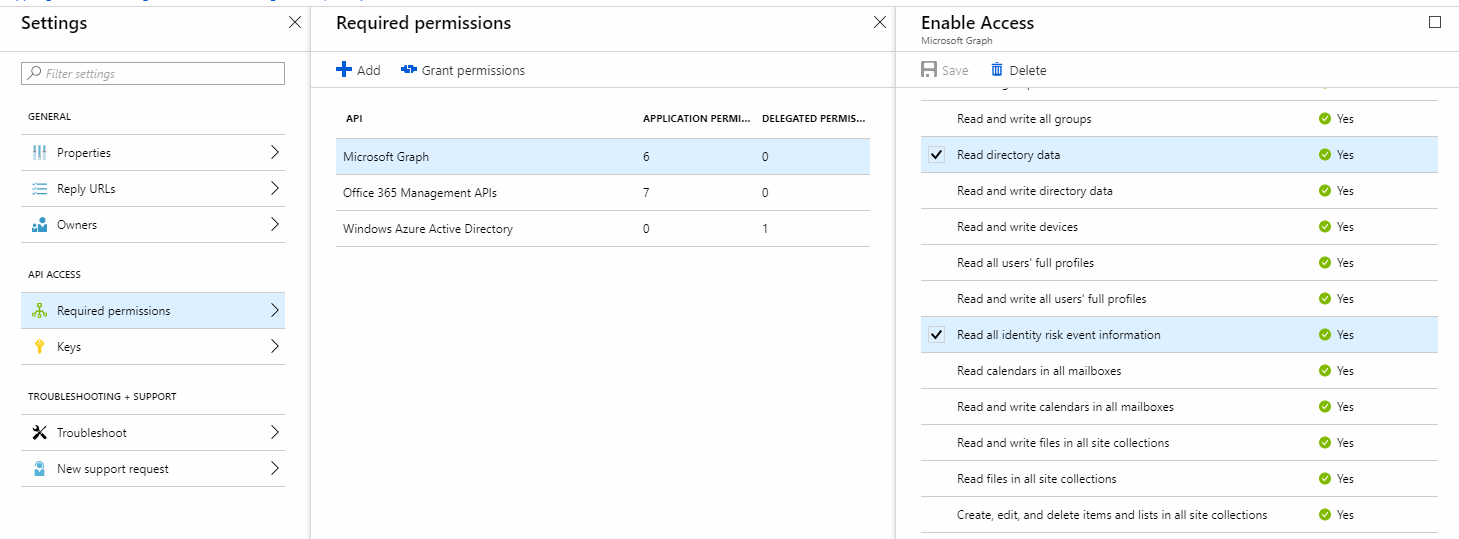Click the Filter settings search field

tap(153, 73)
